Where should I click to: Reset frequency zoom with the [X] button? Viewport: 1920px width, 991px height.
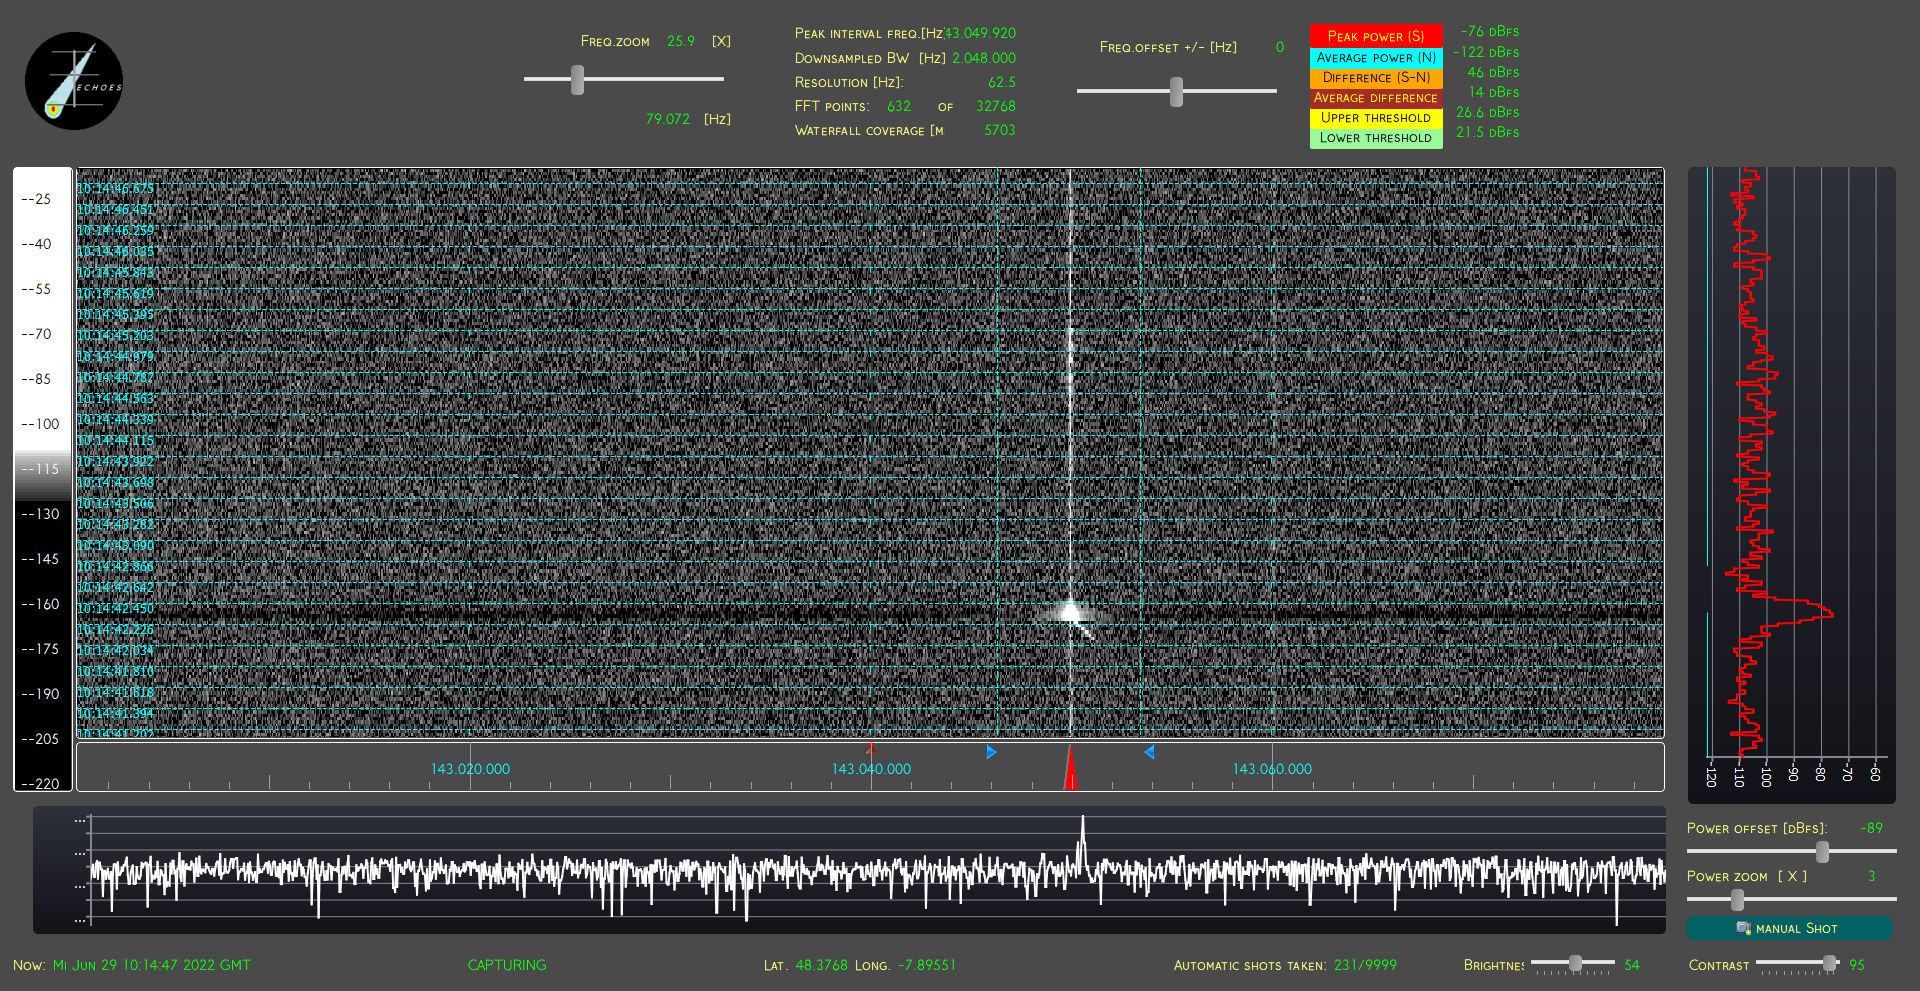click(721, 41)
